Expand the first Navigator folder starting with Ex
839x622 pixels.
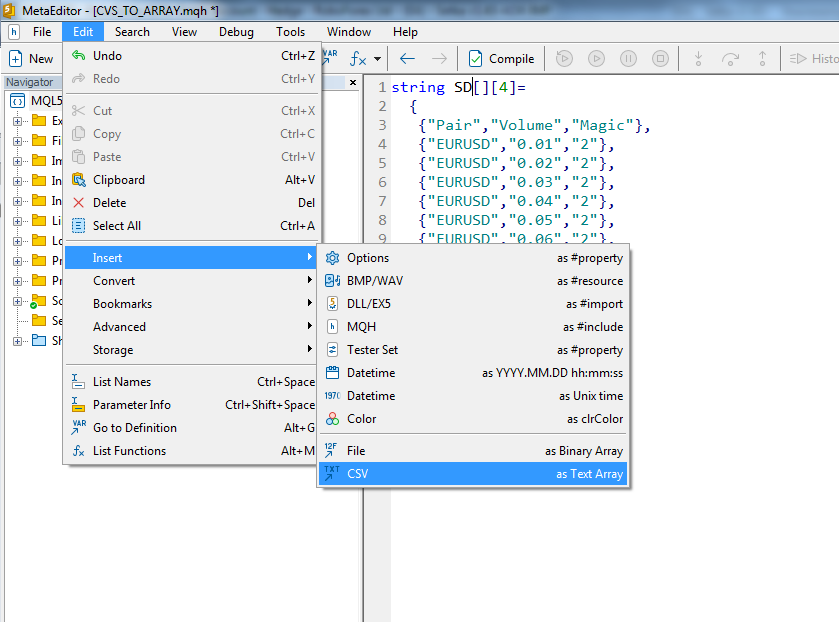18,121
